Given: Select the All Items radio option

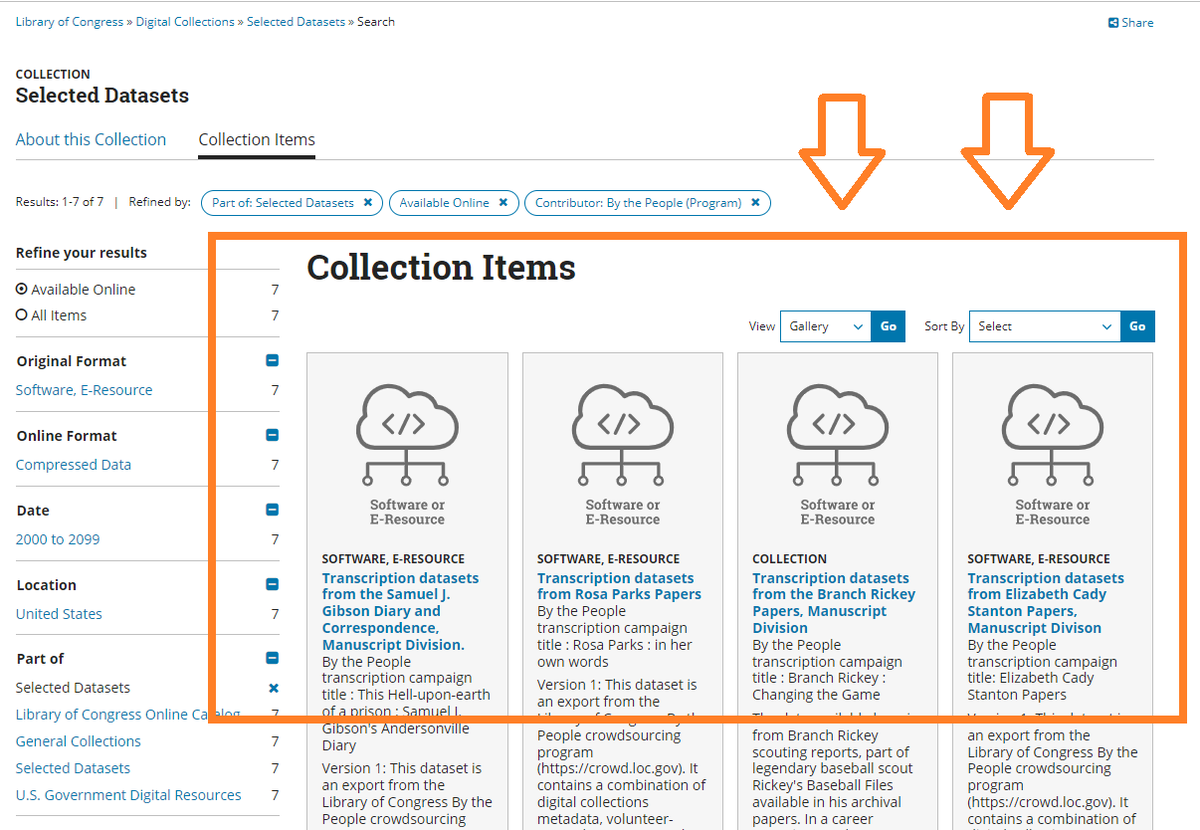Looking at the screenshot, I should pyautogui.click(x=22, y=315).
